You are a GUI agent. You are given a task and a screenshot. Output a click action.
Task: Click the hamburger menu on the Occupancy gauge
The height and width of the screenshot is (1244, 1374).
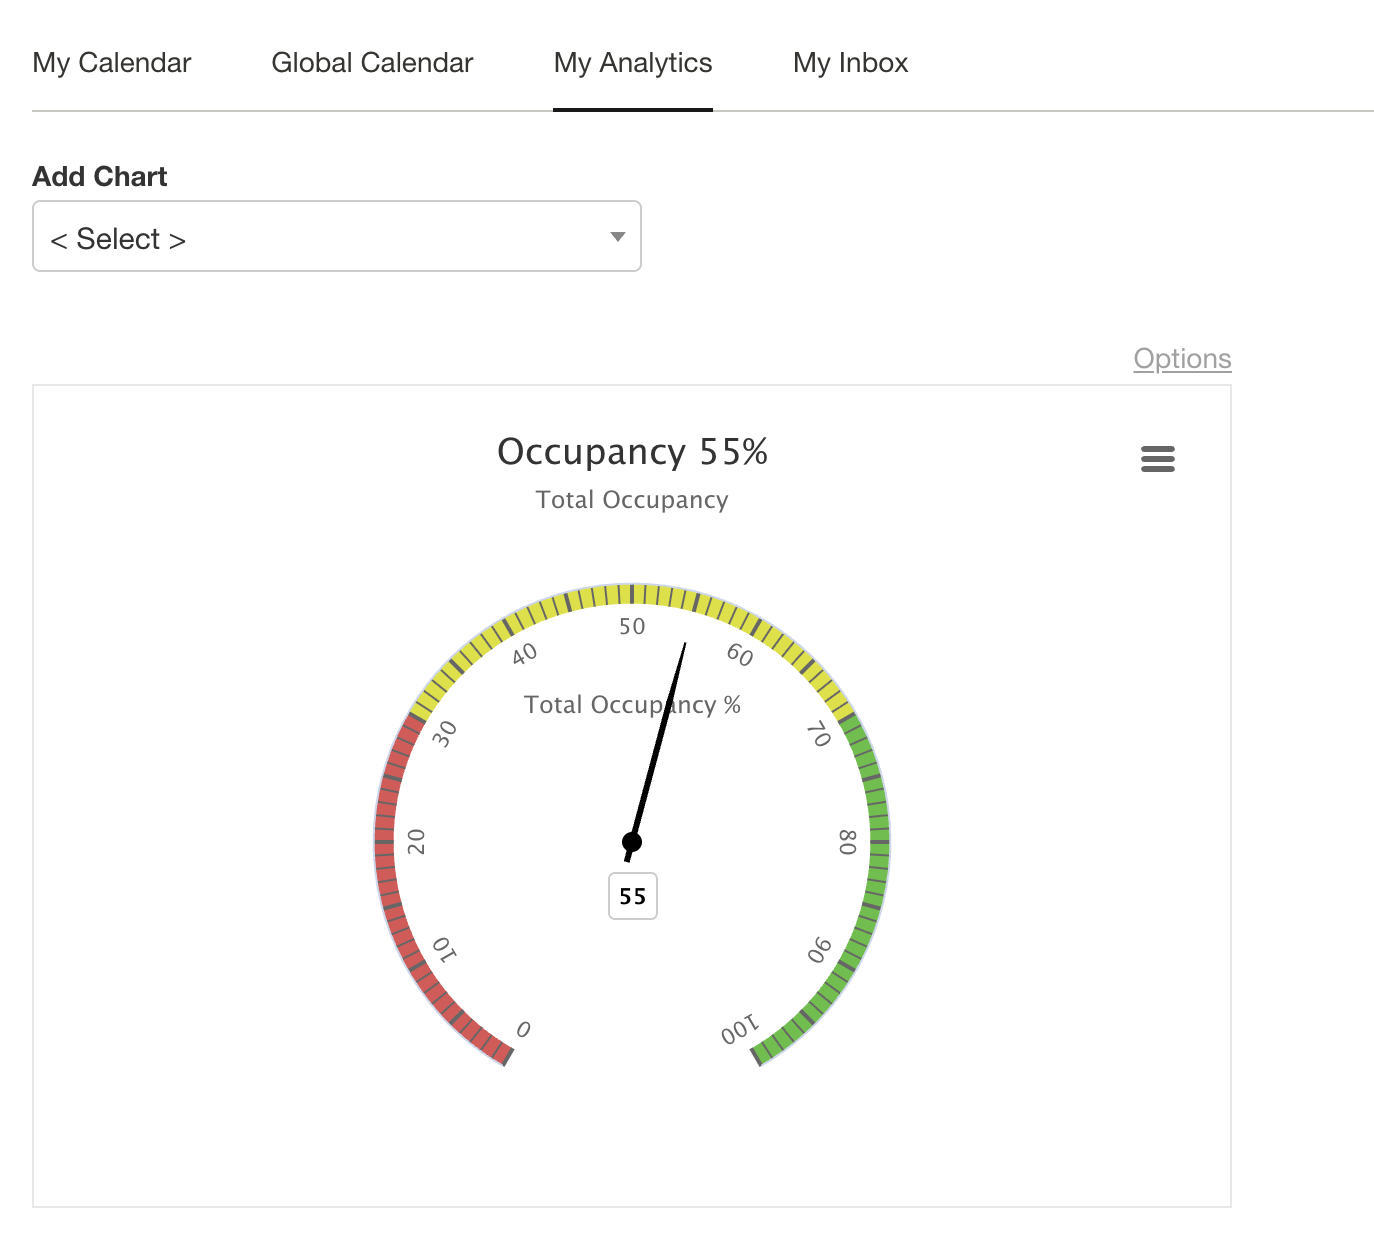[x=1157, y=459]
